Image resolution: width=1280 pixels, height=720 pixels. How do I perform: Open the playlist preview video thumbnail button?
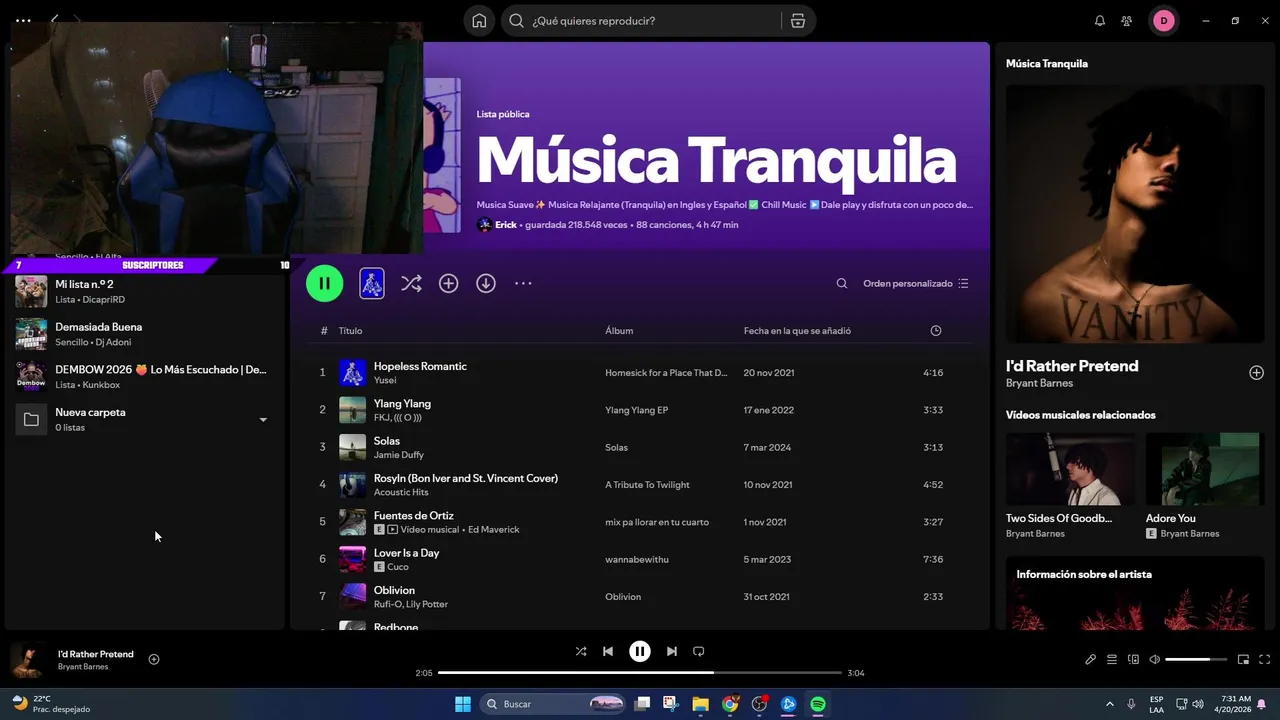tap(372, 283)
